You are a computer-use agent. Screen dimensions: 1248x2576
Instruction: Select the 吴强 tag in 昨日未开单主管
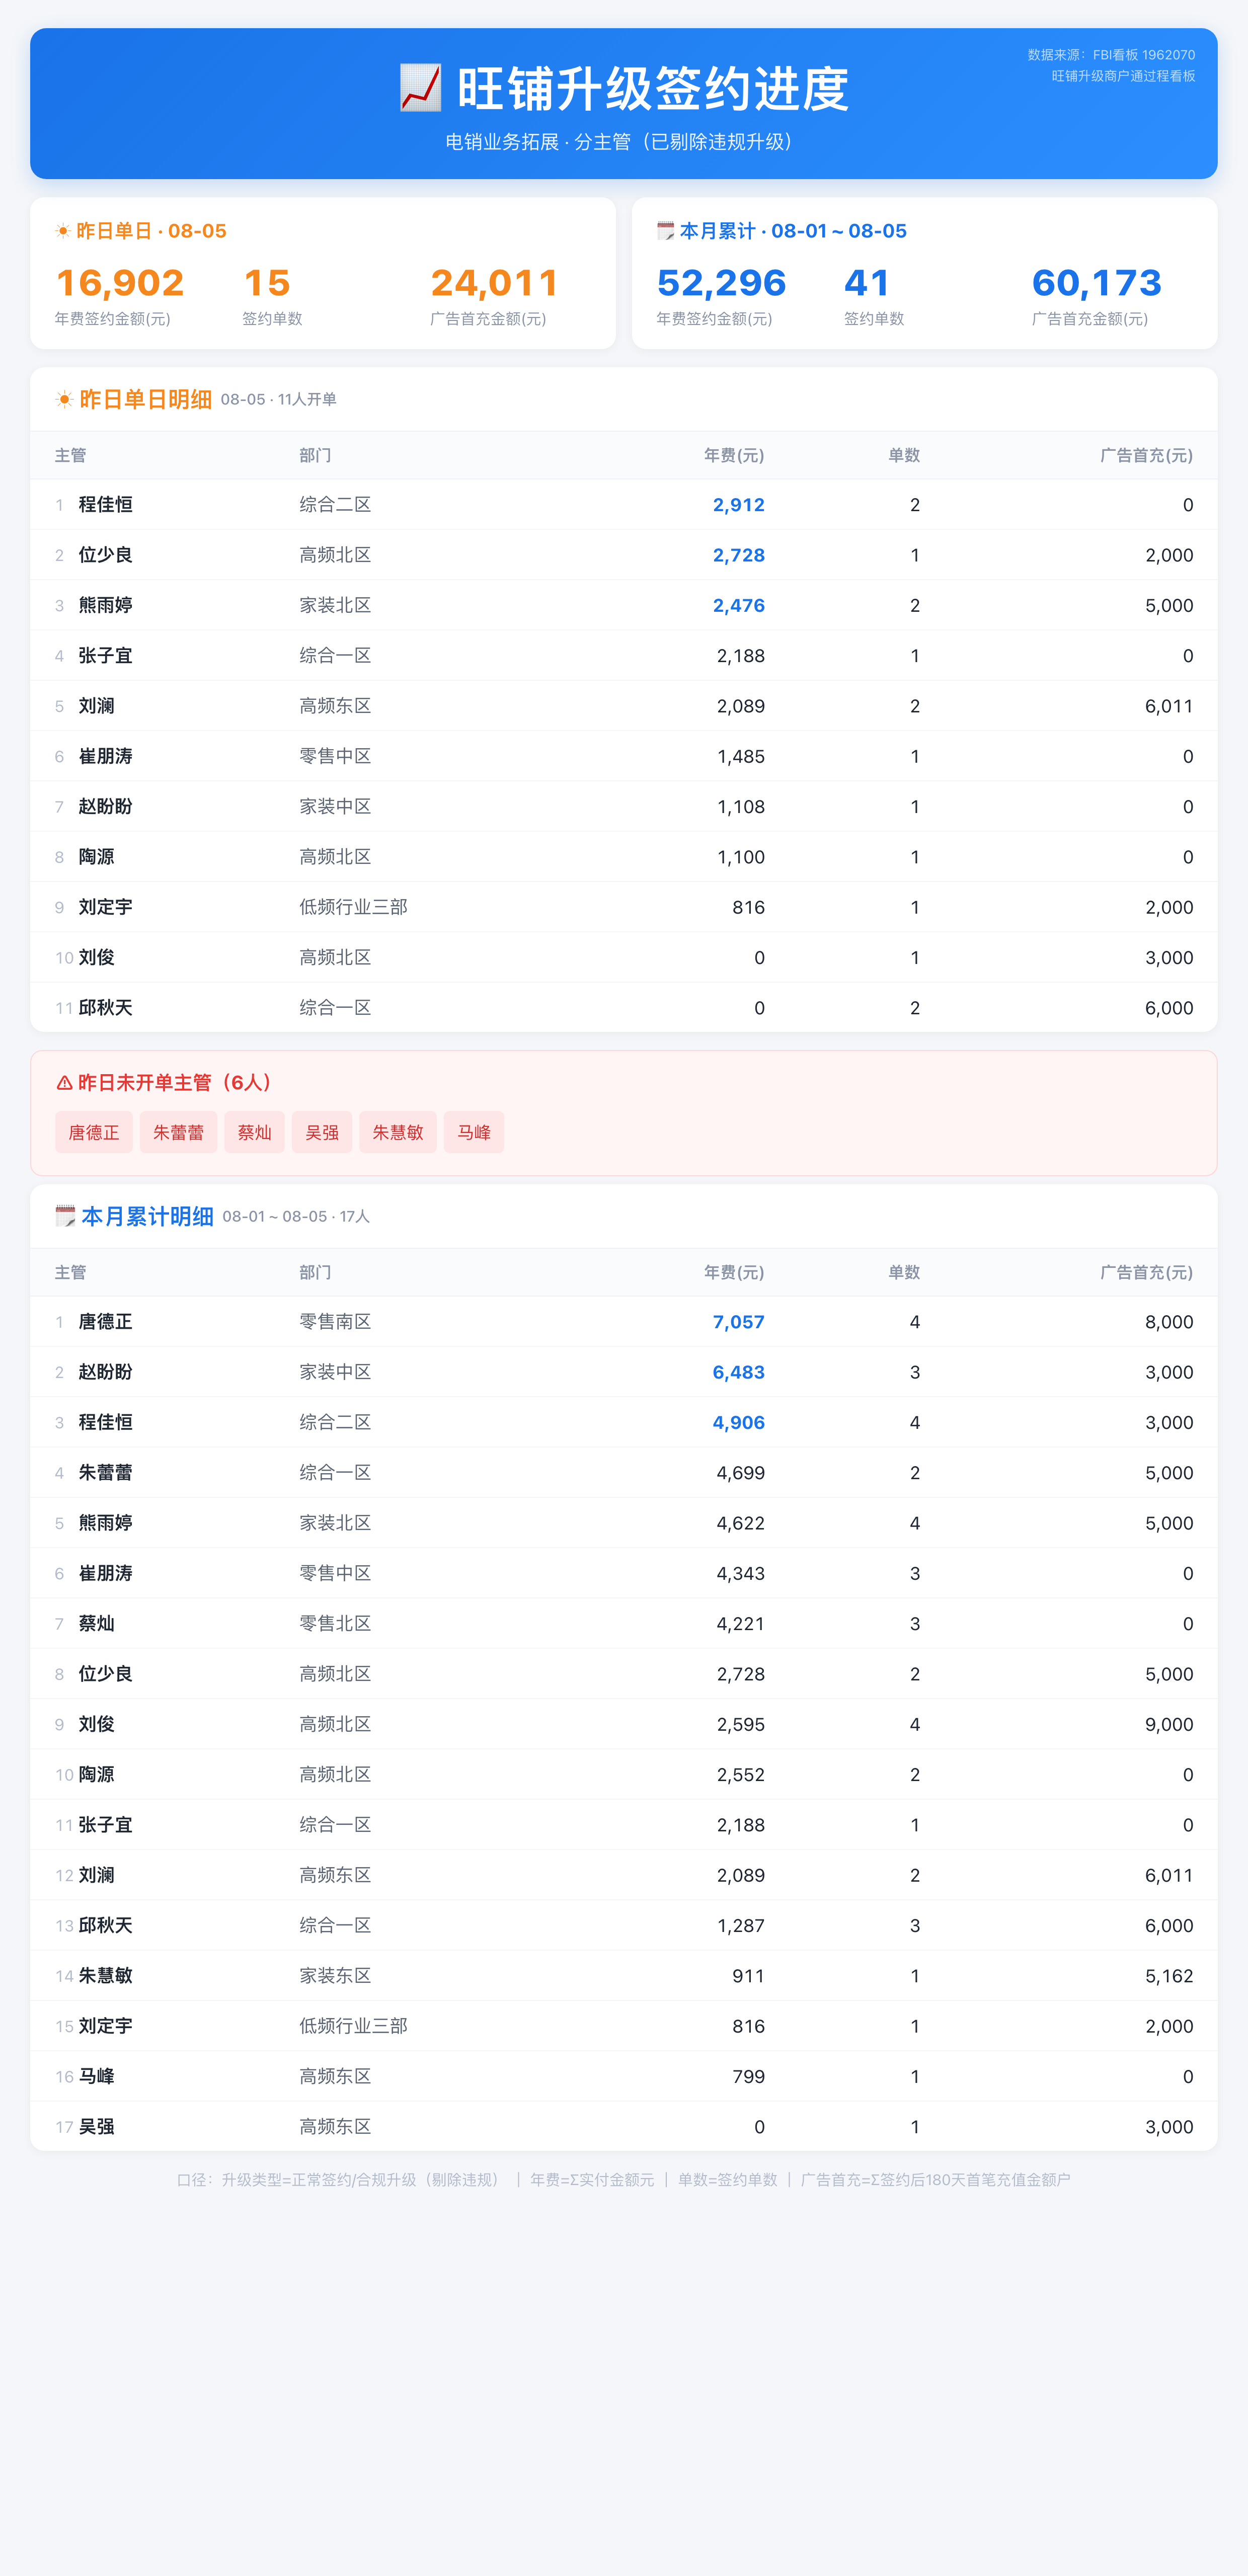pyautogui.click(x=322, y=1132)
